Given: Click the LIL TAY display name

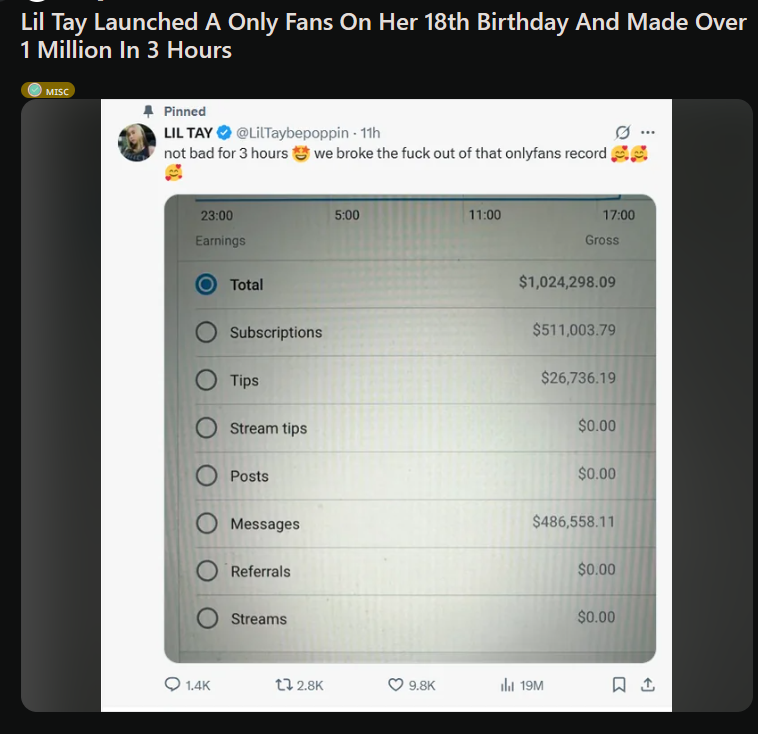Looking at the screenshot, I should click(x=187, y=133).
